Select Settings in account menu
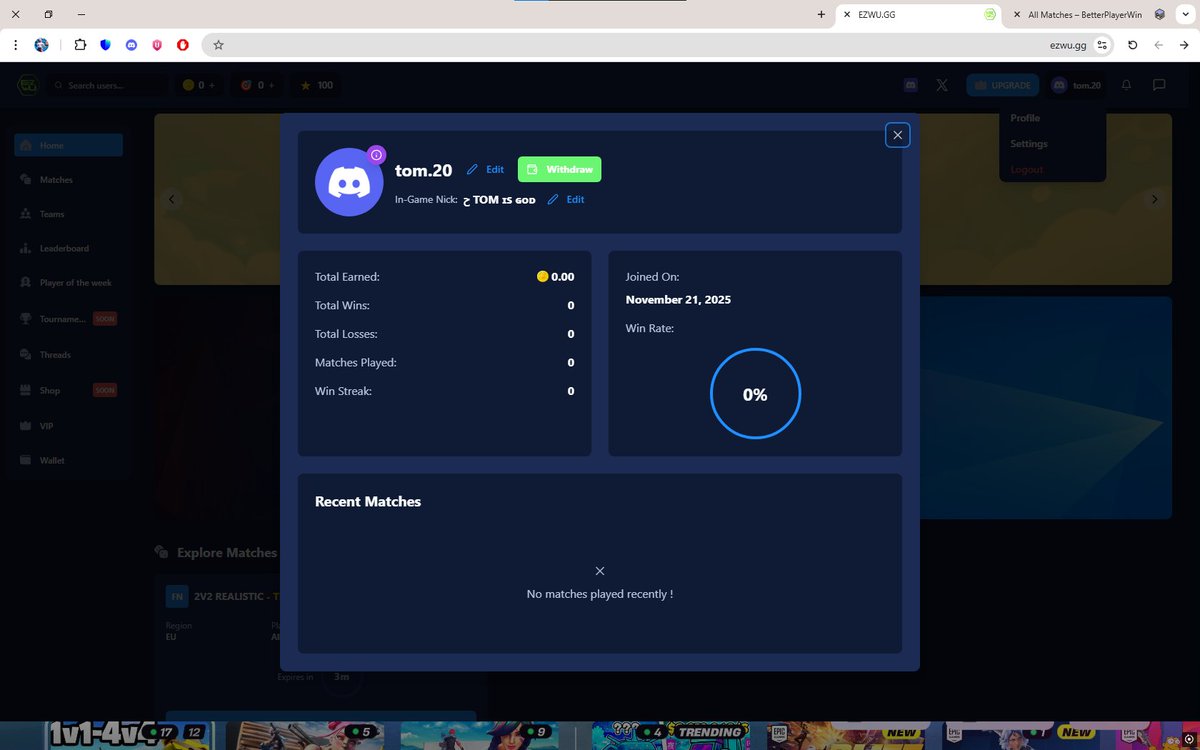This screenshot has height=750, width=1200. click(1029, 144)
